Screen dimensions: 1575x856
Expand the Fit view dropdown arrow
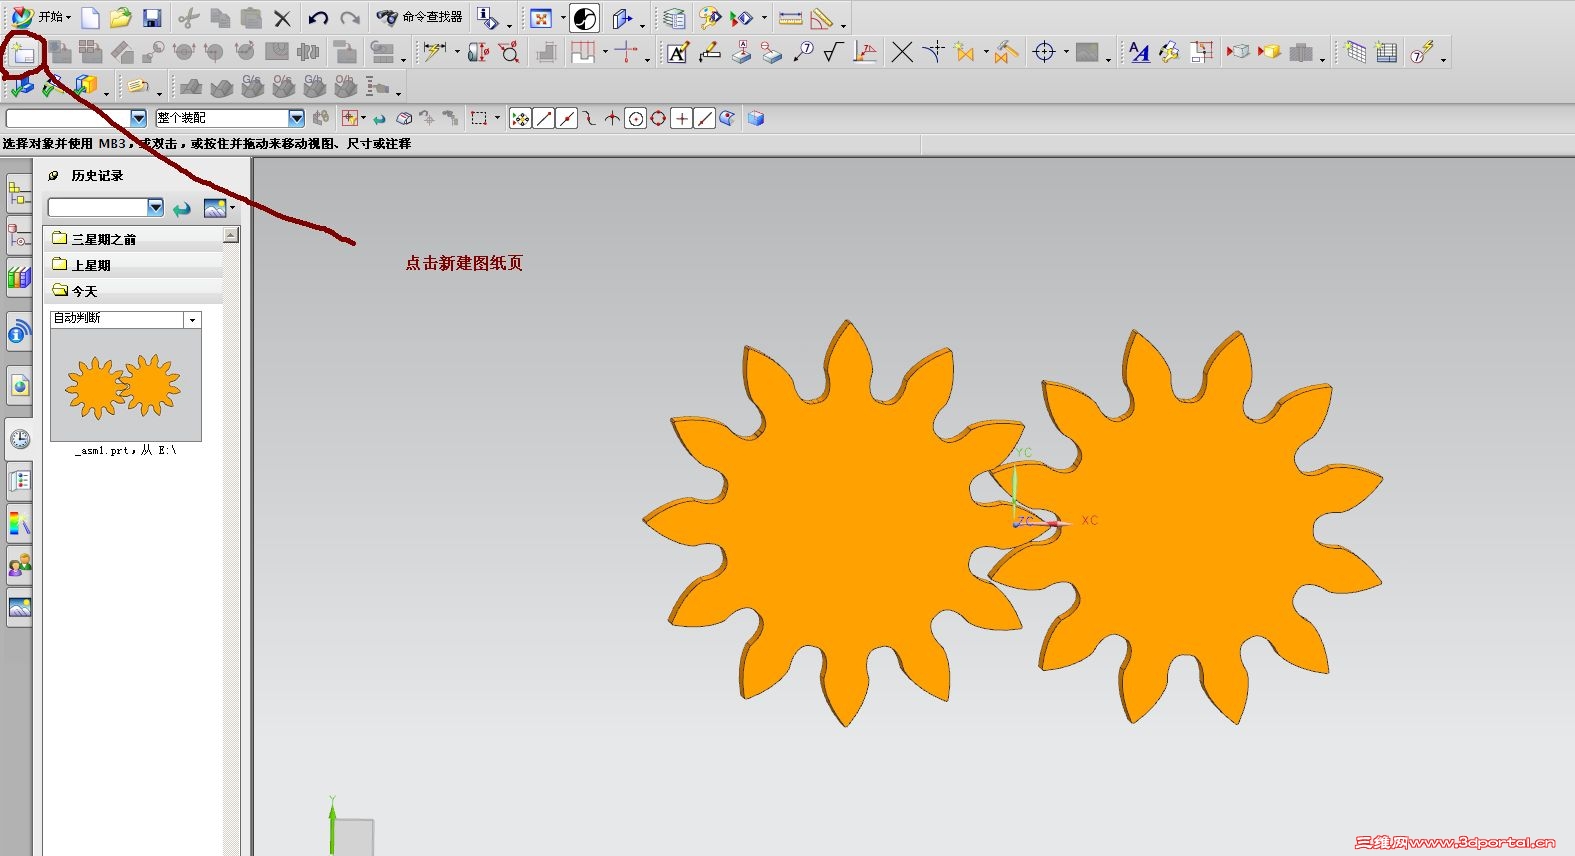click(x=563, y=18)
